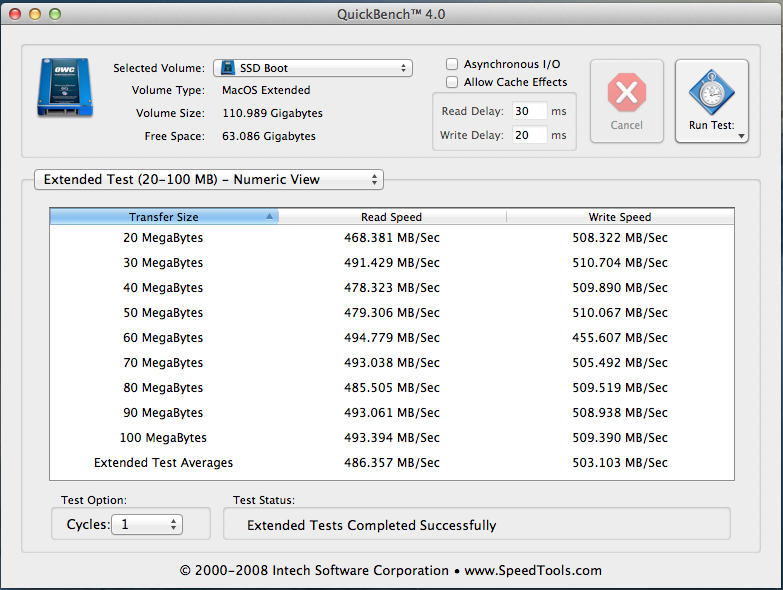Image resolution: width=783 pixels, height=590 pixels.
Task: Click read speed 478.323 MB/Sec
Action: (x=392, y=288)
